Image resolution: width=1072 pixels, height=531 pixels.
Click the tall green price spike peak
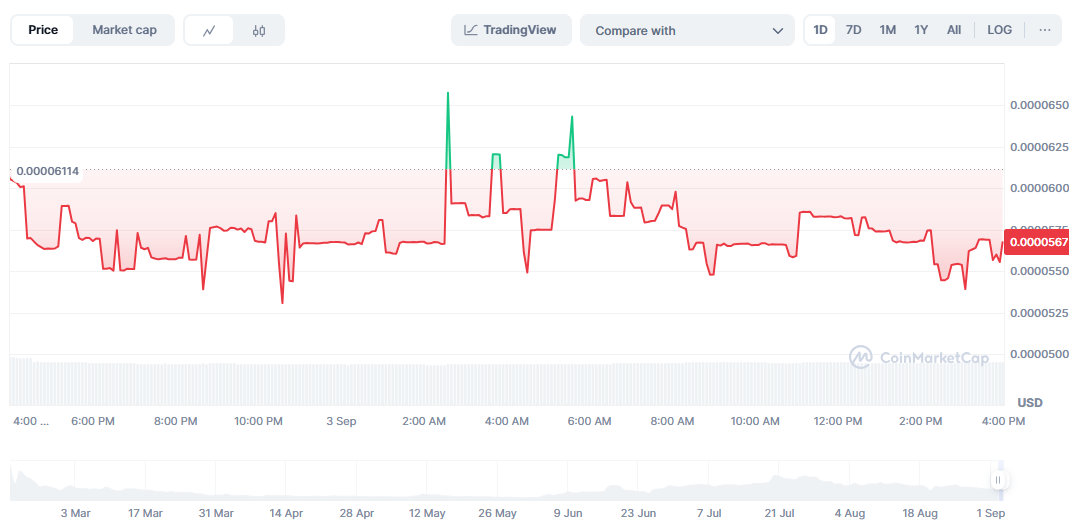(x=447, y=93)
